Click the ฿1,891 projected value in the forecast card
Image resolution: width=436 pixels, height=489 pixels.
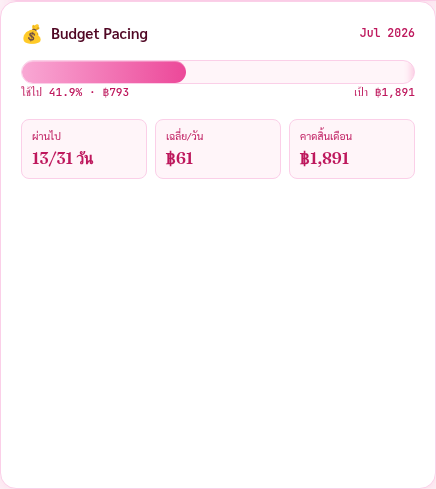click(324, 158)
